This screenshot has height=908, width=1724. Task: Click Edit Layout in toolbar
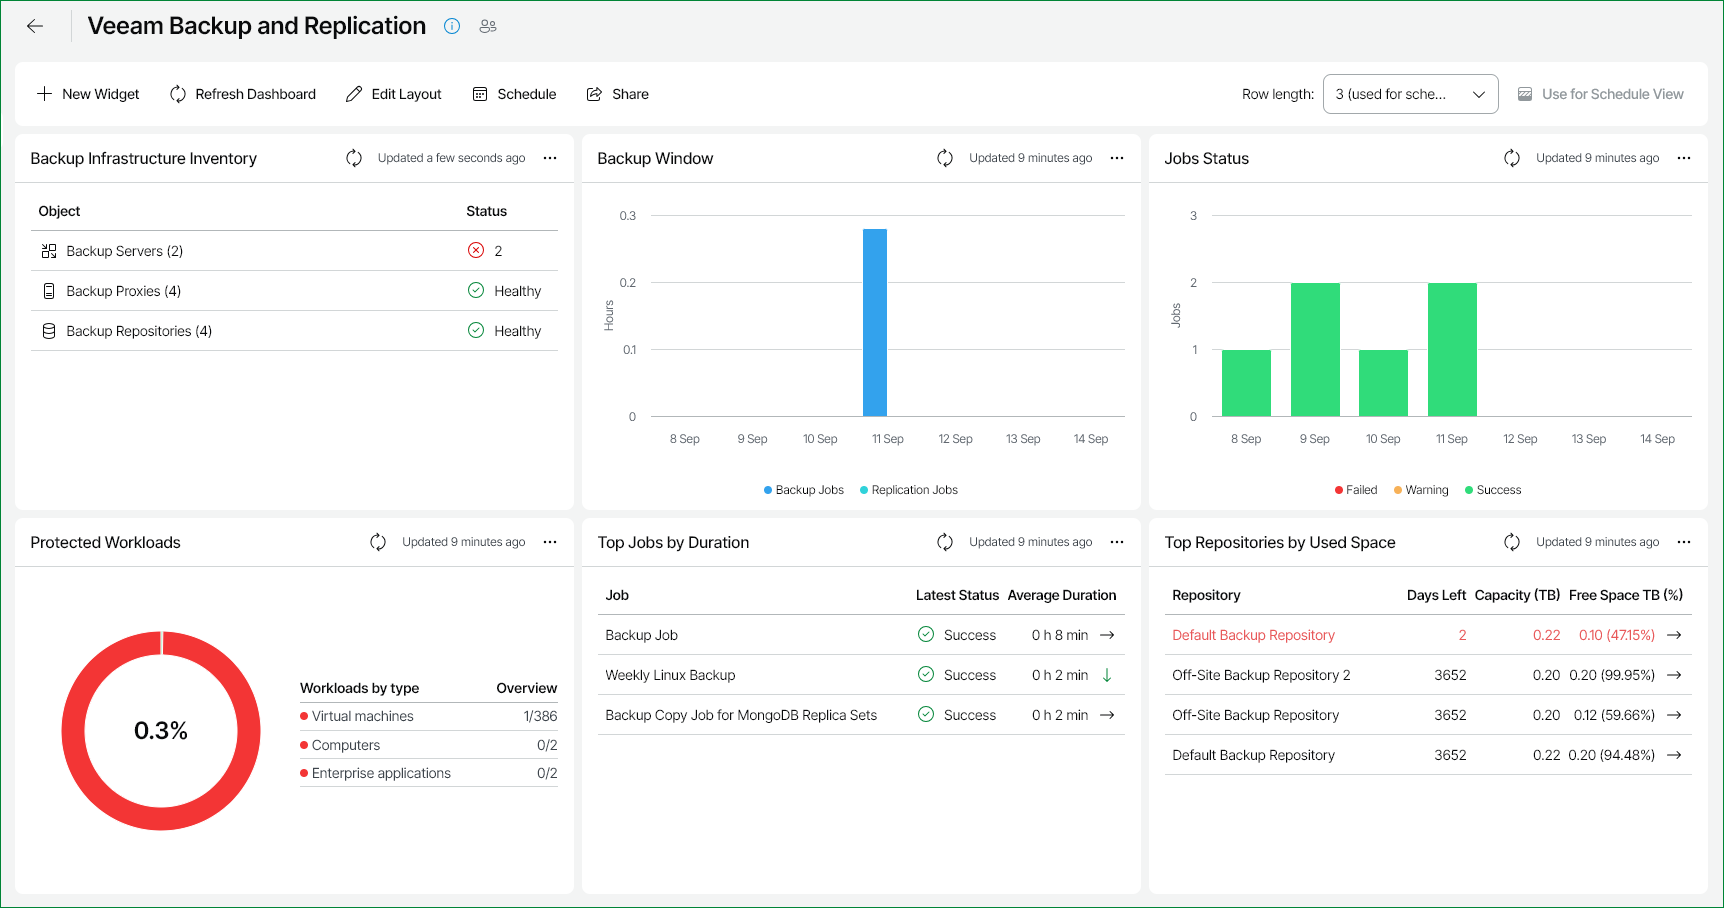tap(394, 94)
